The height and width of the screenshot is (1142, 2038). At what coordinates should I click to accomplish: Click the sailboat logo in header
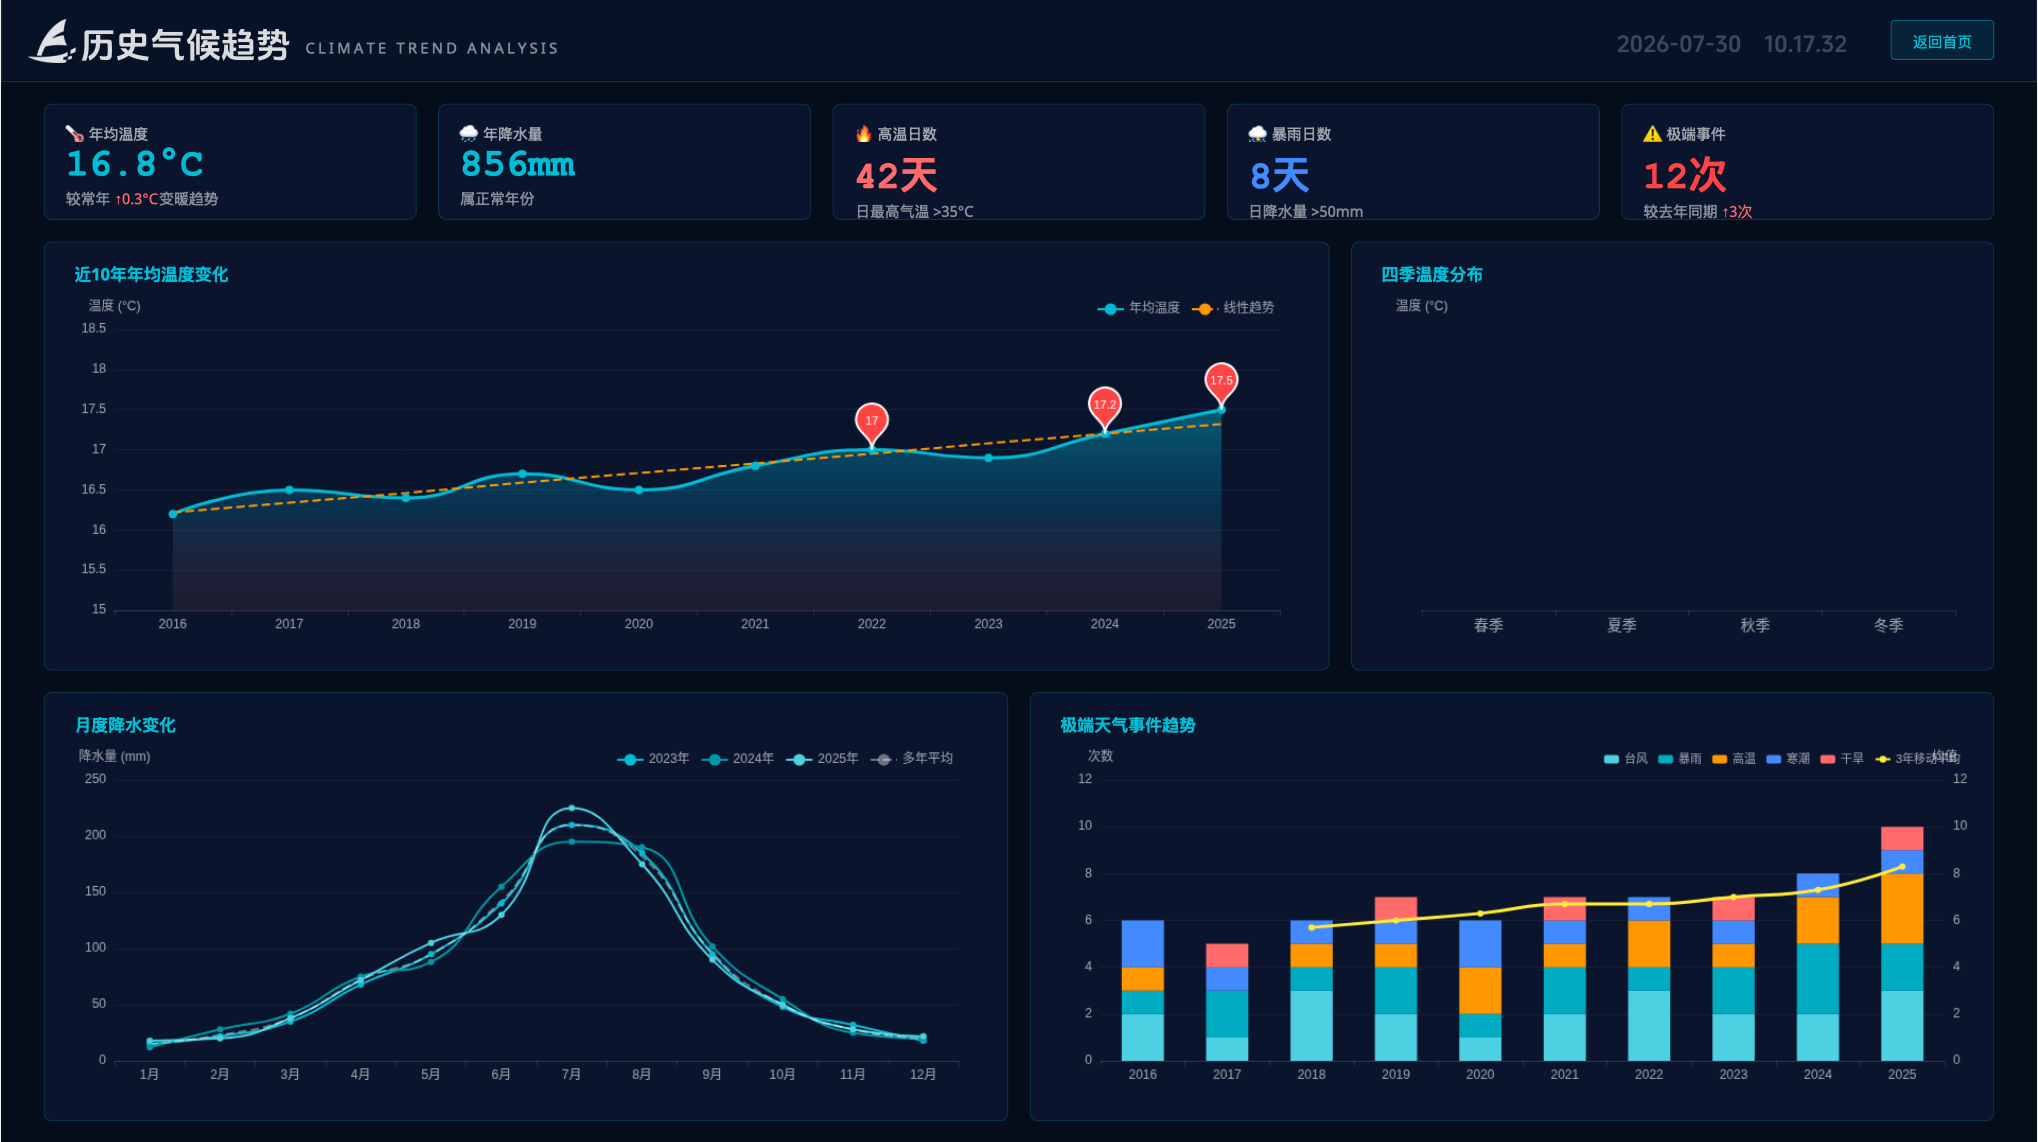[x=52, y=41]
